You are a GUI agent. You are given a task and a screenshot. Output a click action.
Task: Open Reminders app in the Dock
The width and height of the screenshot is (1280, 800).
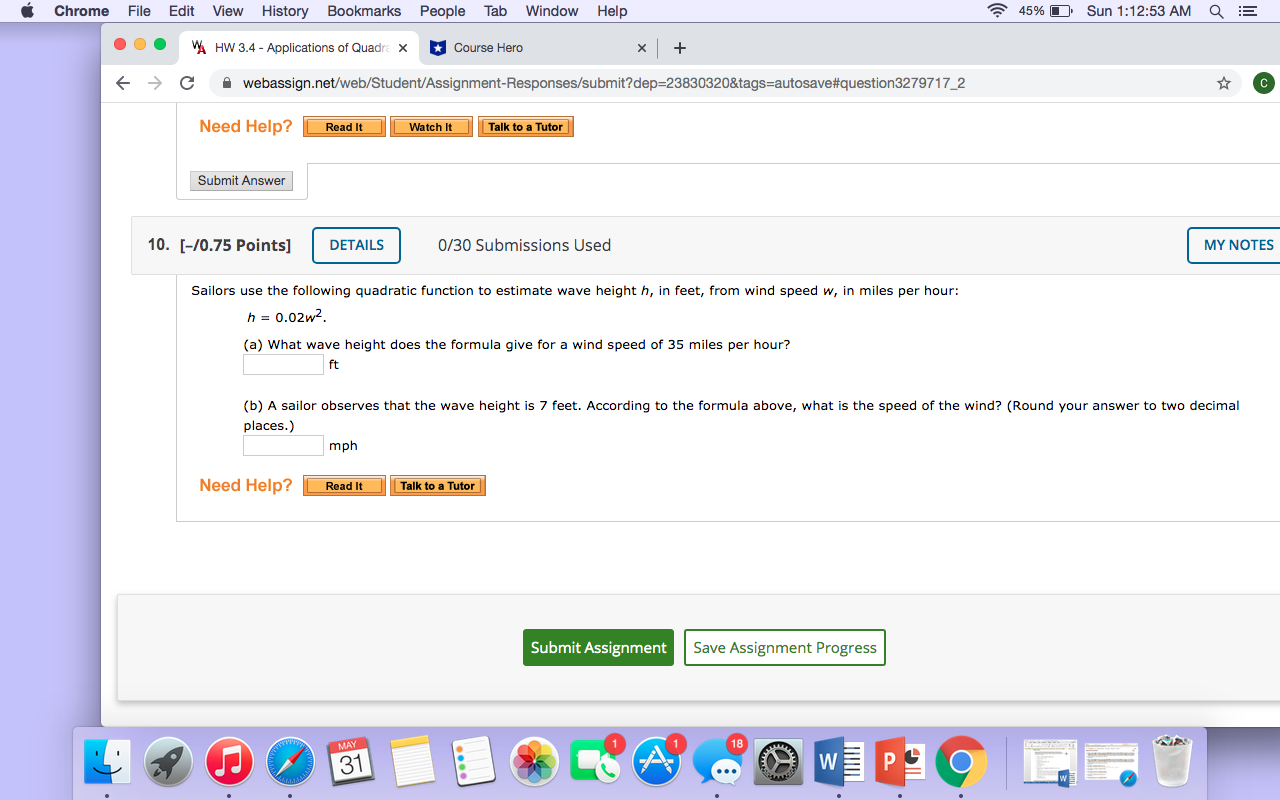click(x=473, y=763)
